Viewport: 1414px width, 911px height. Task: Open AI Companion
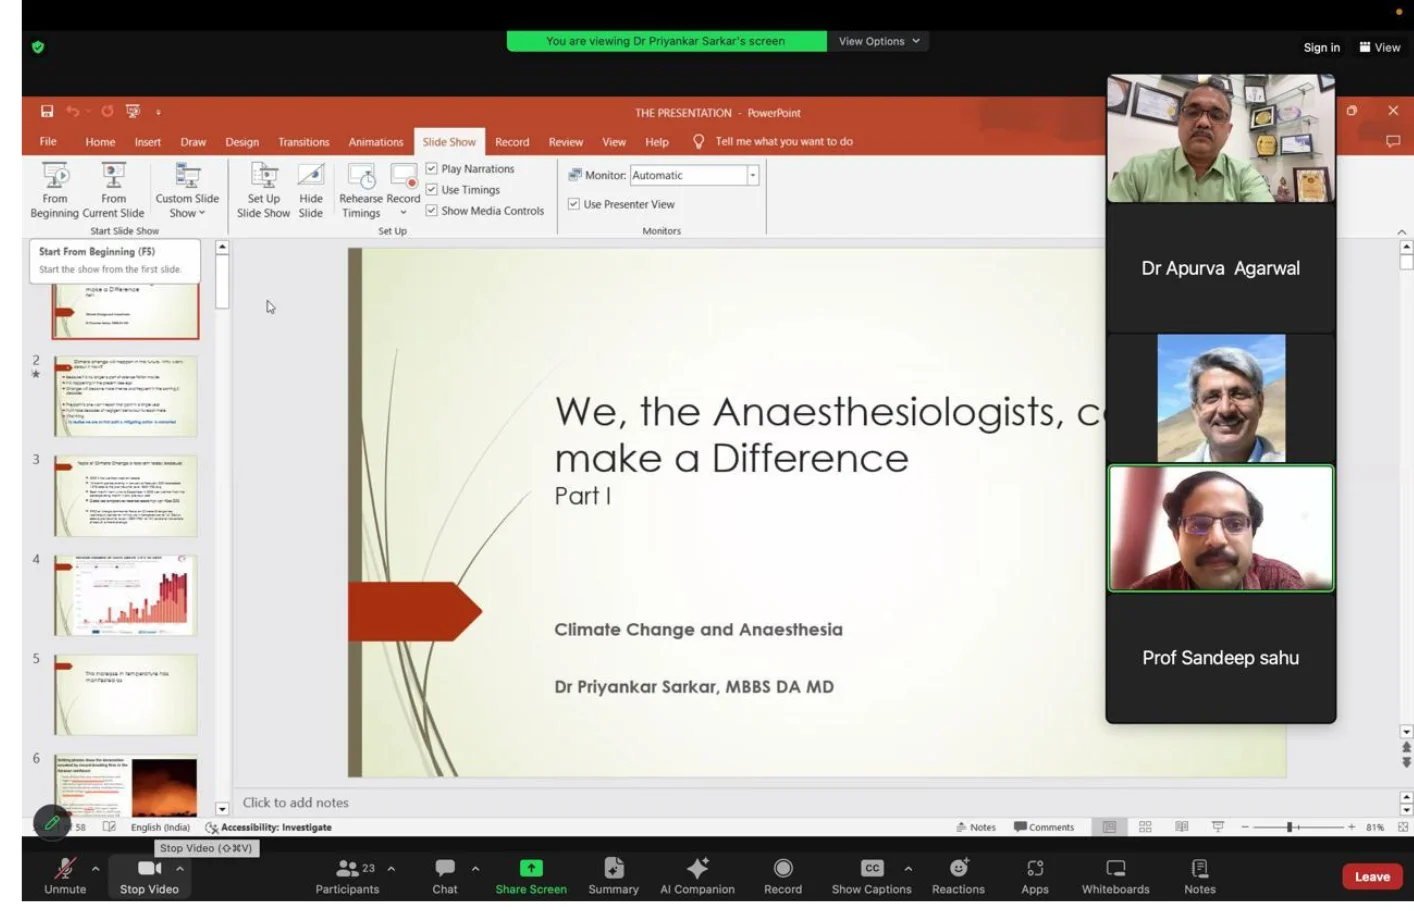697,875
